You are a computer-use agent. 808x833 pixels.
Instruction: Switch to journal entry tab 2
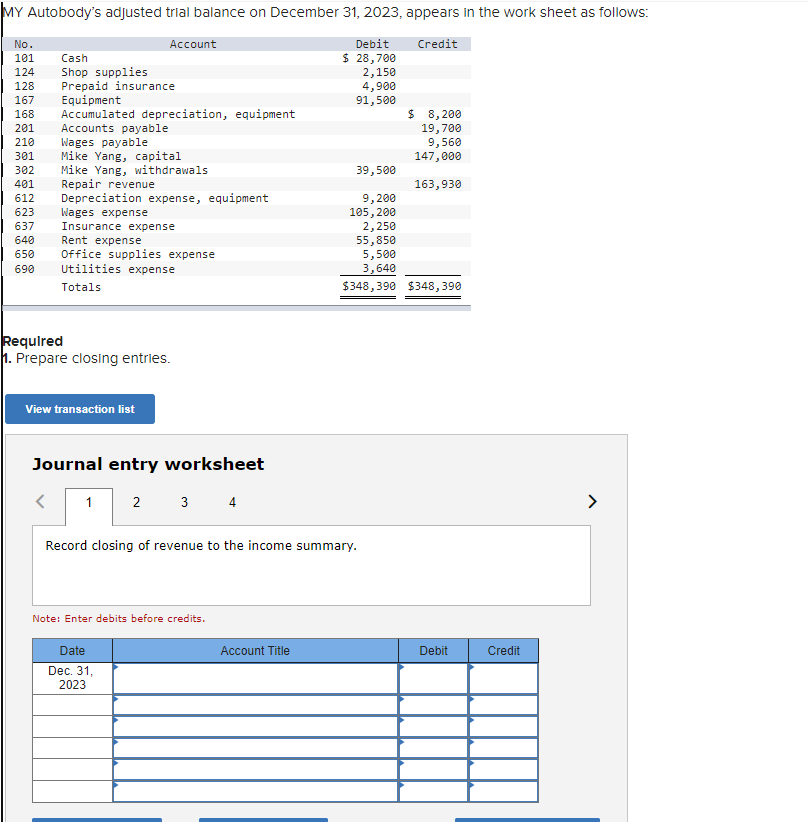point(136,502)
